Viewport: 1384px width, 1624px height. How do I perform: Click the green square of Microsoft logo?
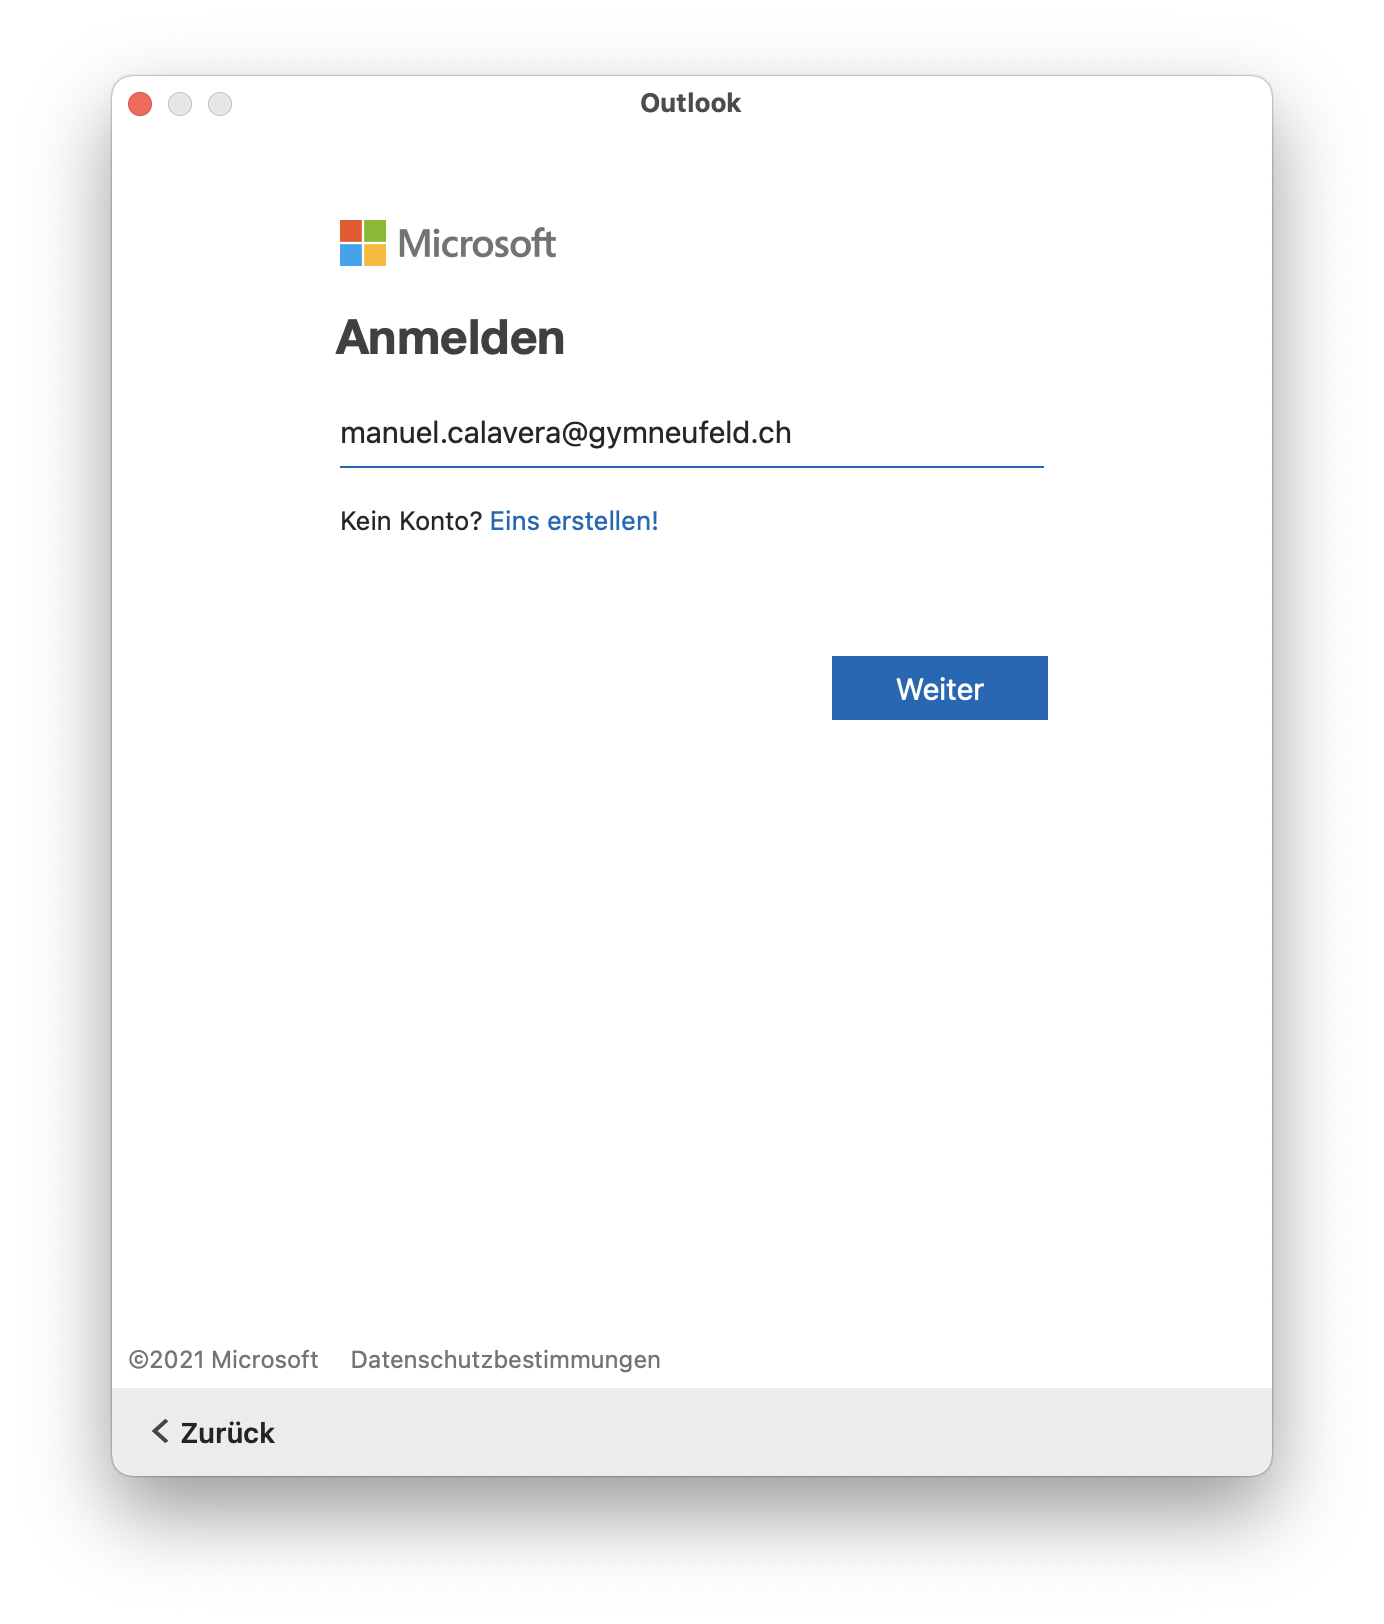[x=375, y=231]
